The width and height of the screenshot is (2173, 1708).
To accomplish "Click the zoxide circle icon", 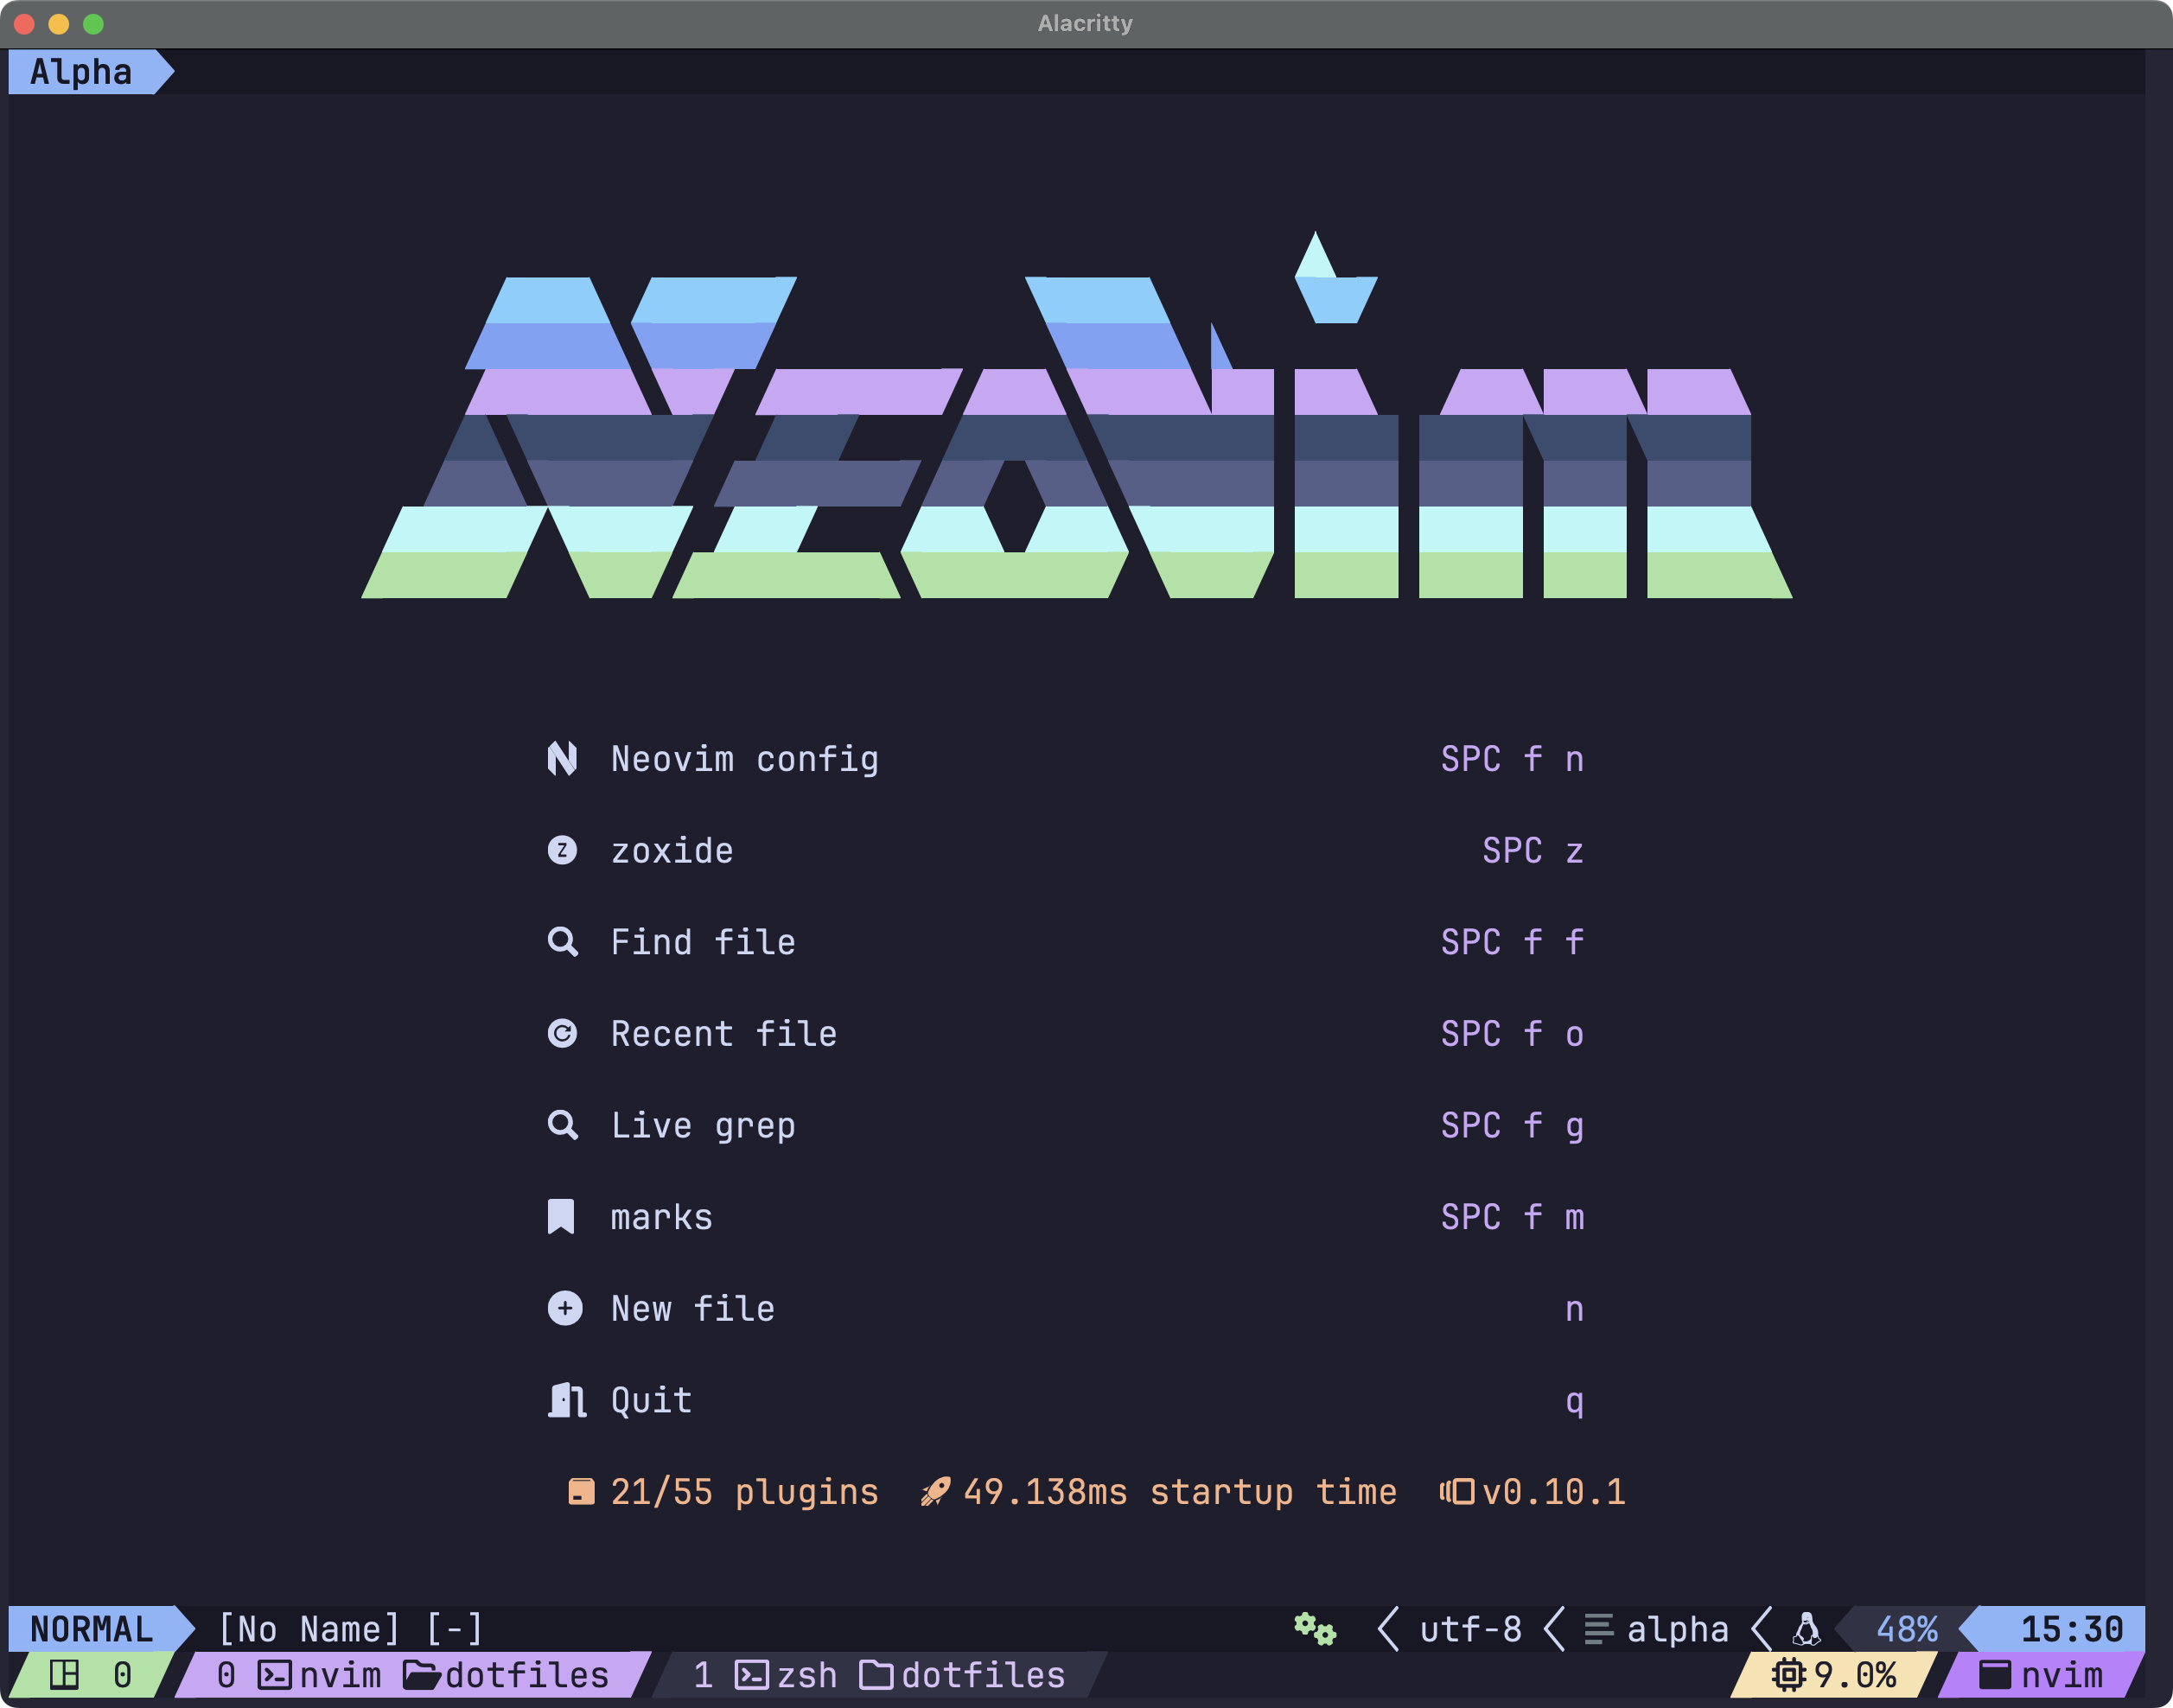I will tap(562, 850).
